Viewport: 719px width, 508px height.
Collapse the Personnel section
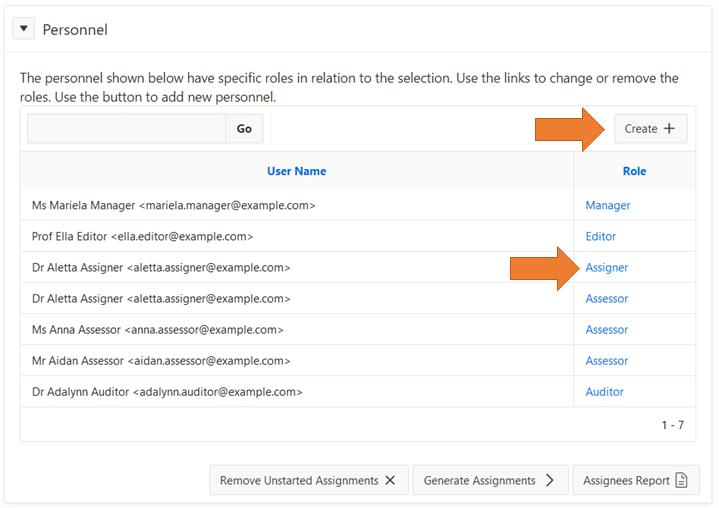coord(25,29)
